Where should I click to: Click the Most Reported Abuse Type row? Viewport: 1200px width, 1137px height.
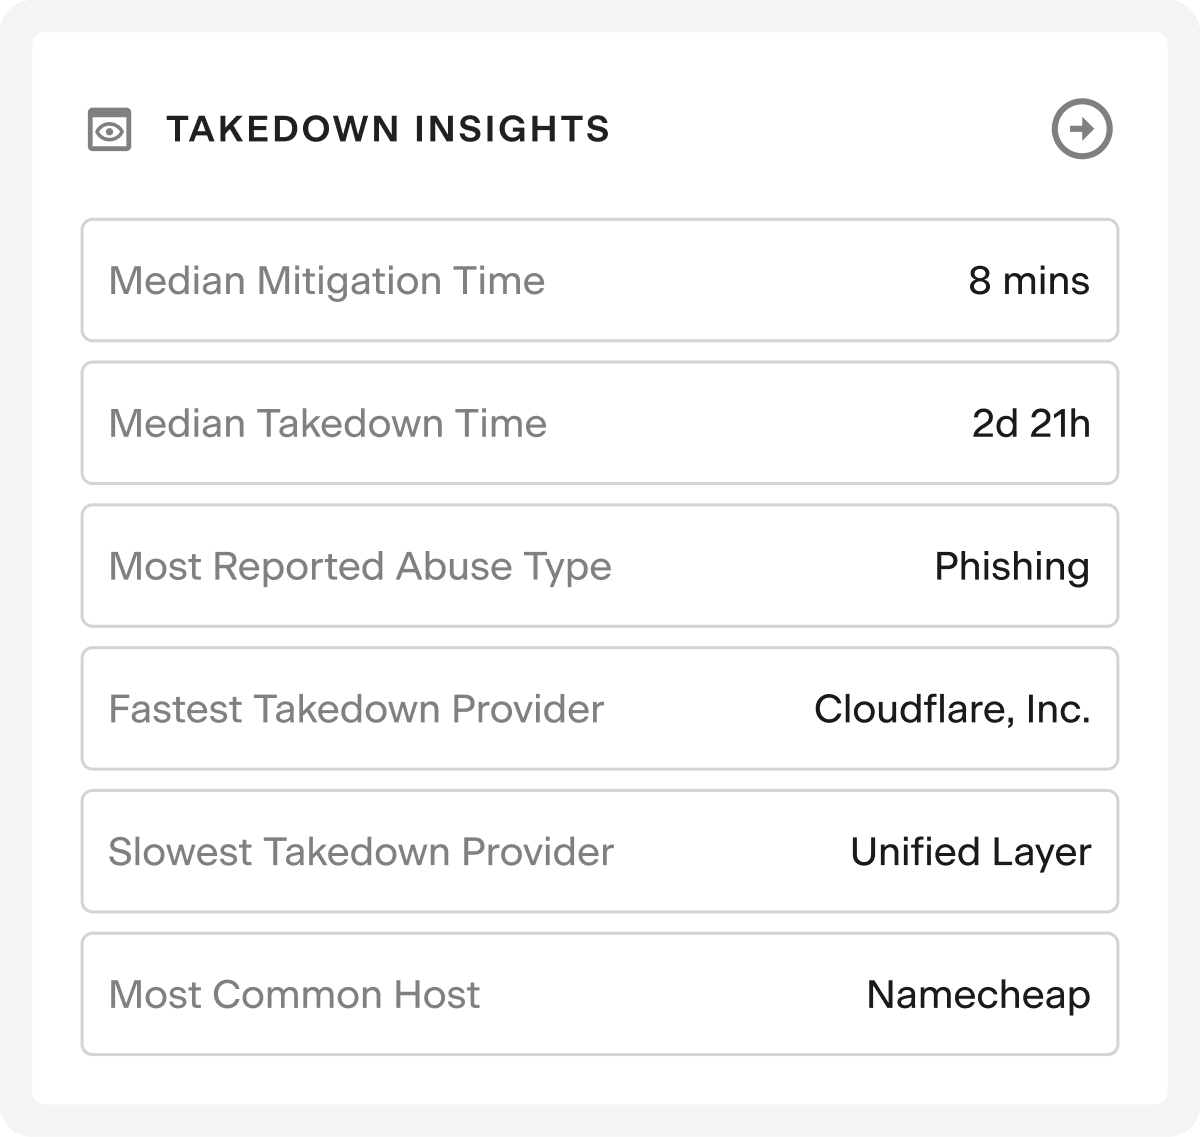(x=600, y=566)
